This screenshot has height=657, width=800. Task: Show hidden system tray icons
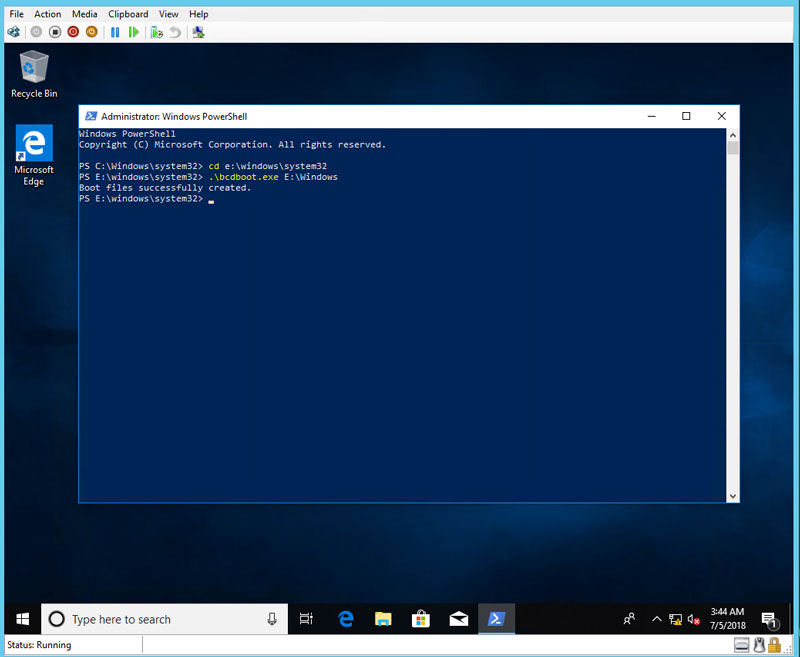point(656,619)
